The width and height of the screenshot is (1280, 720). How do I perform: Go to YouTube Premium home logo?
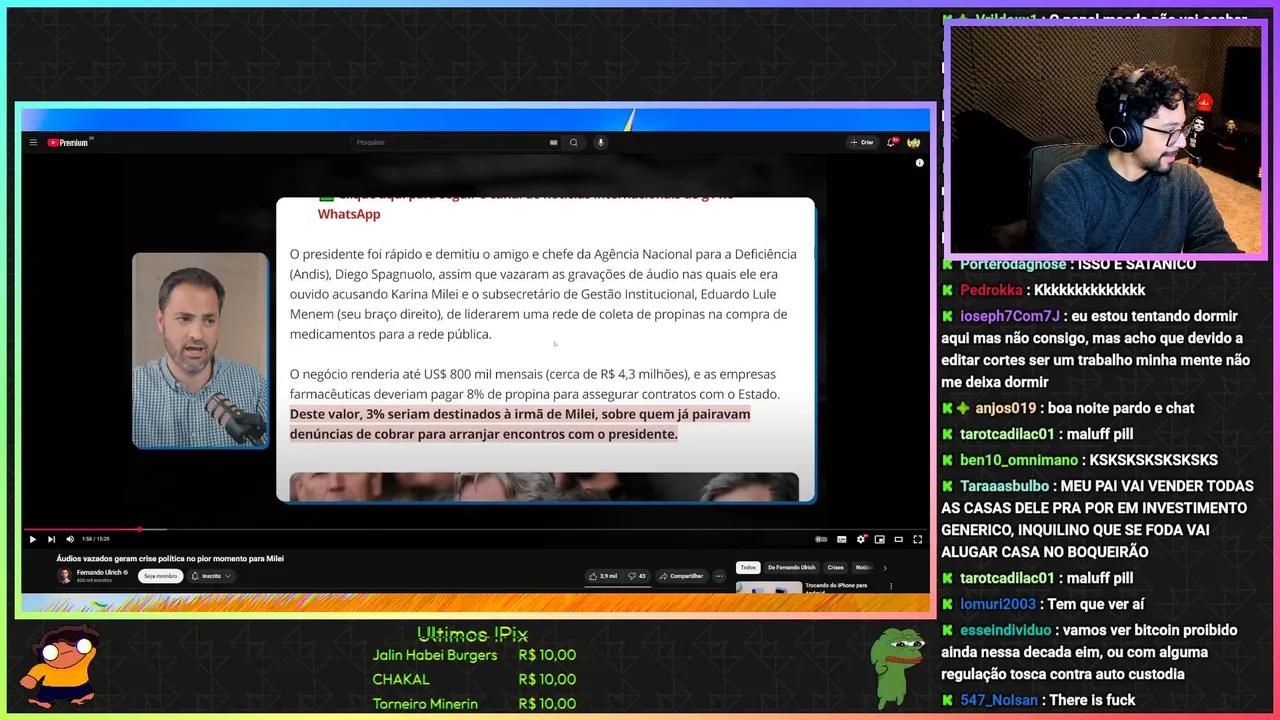coord(69,142)
